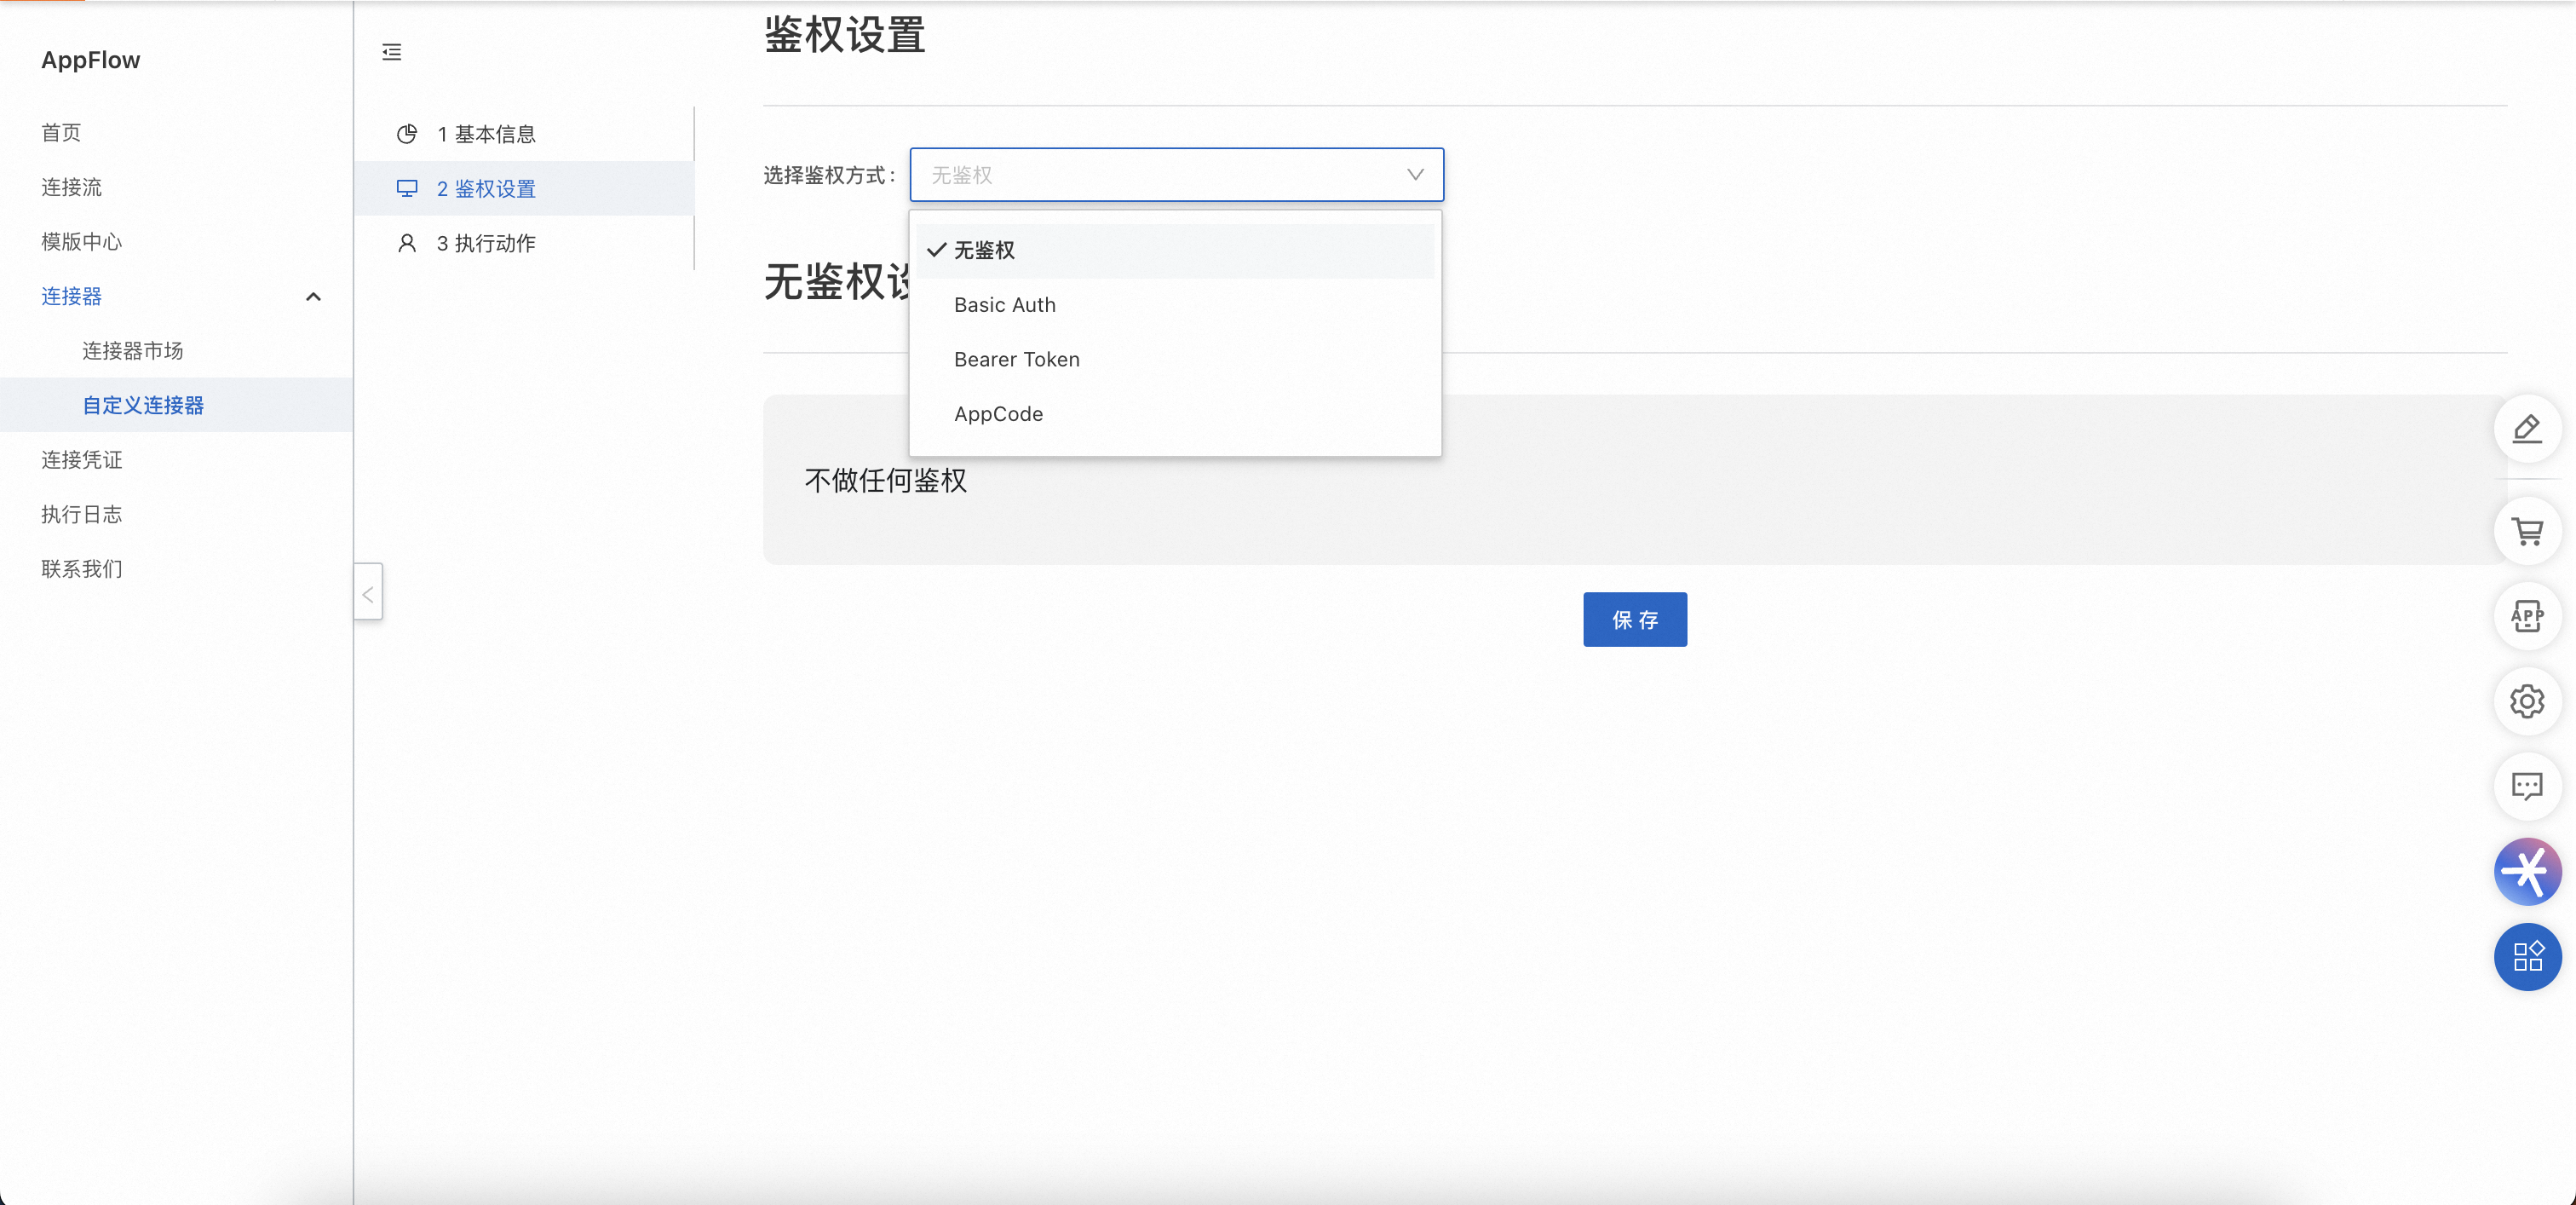Click the colorful asterisk assistant icon

coord(2527,871)
